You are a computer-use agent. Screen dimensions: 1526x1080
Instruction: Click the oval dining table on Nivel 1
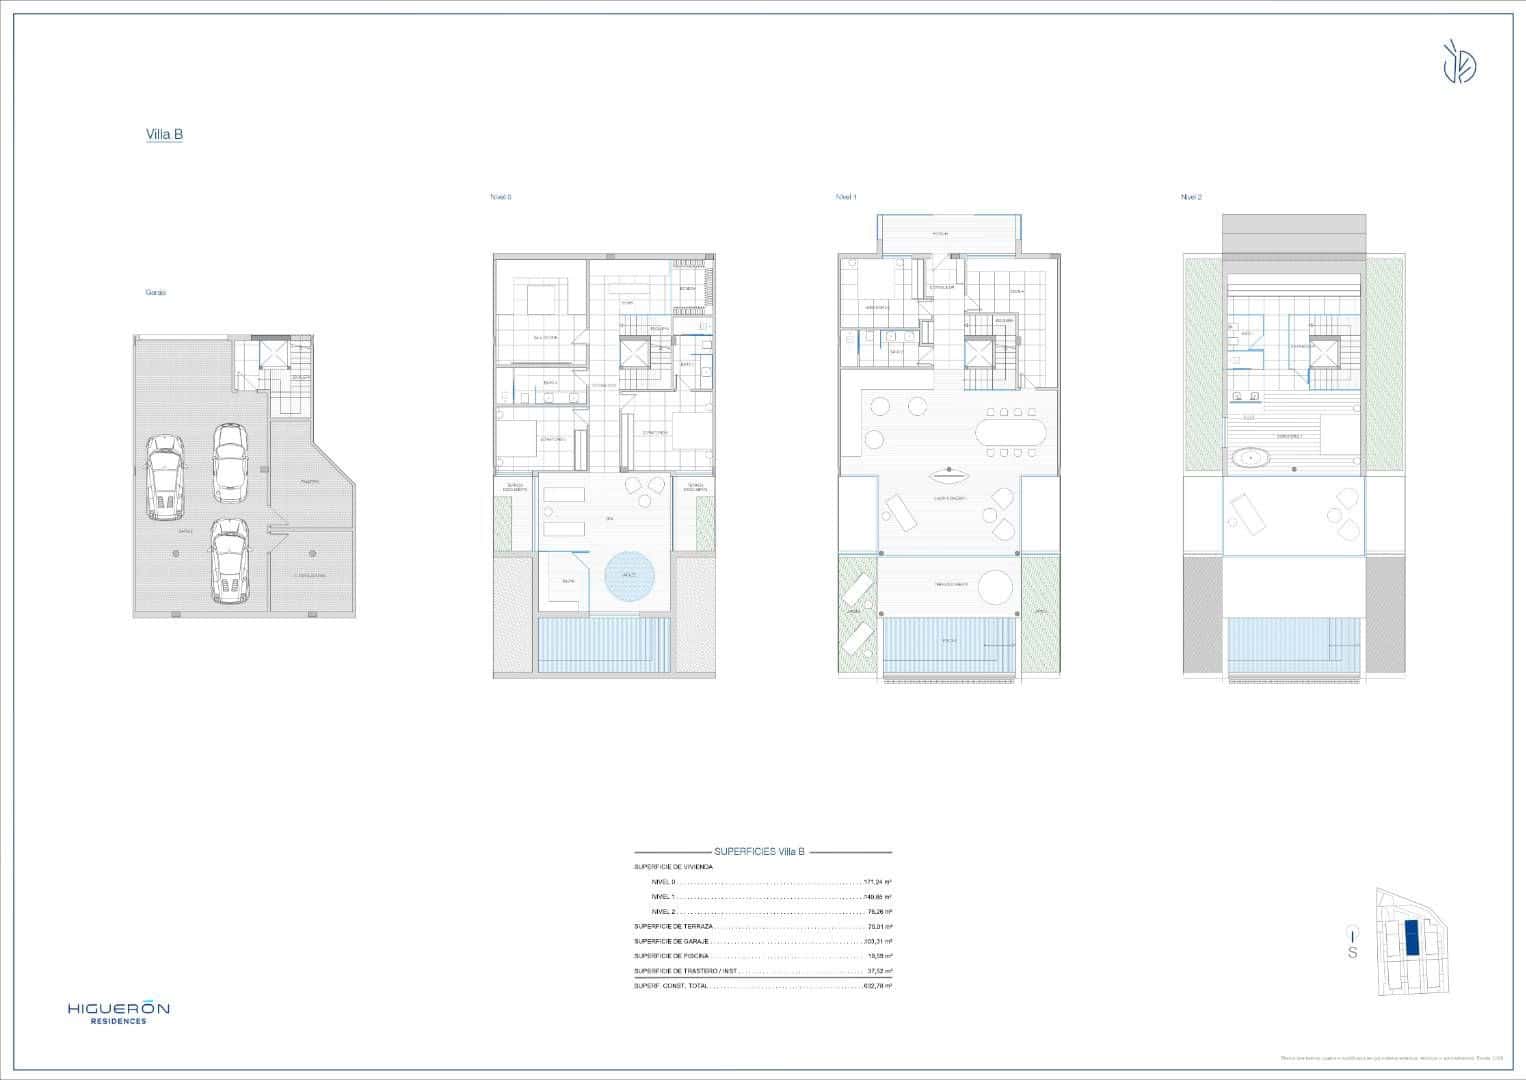point(1011,433)
